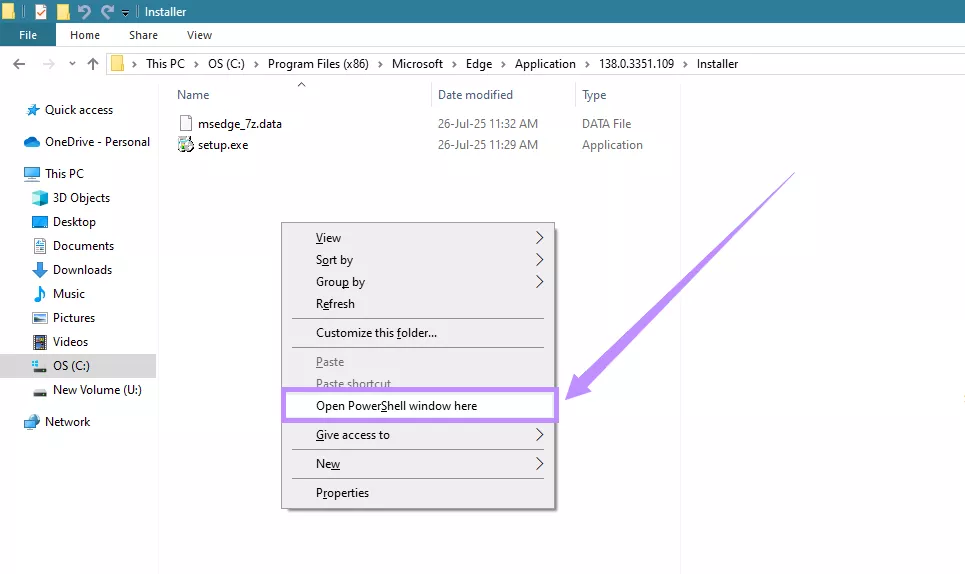Click Edge in the address breadcrumb
Screen dimensions: 965x574
[x=479, y=64]
